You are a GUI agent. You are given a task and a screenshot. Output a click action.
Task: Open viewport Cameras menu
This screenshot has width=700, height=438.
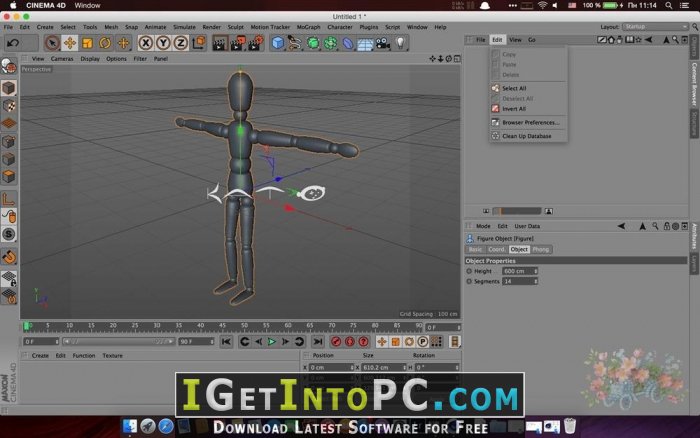62,58
